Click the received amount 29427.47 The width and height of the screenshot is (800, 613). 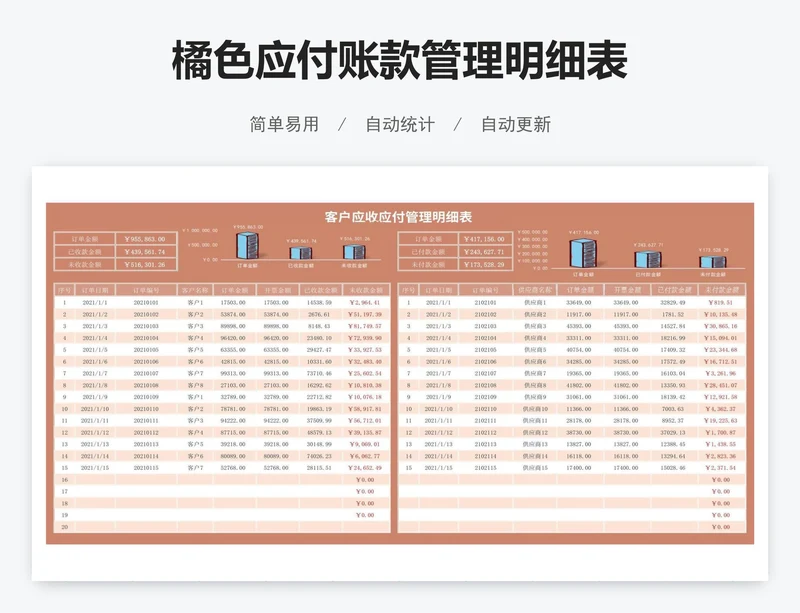319,350
